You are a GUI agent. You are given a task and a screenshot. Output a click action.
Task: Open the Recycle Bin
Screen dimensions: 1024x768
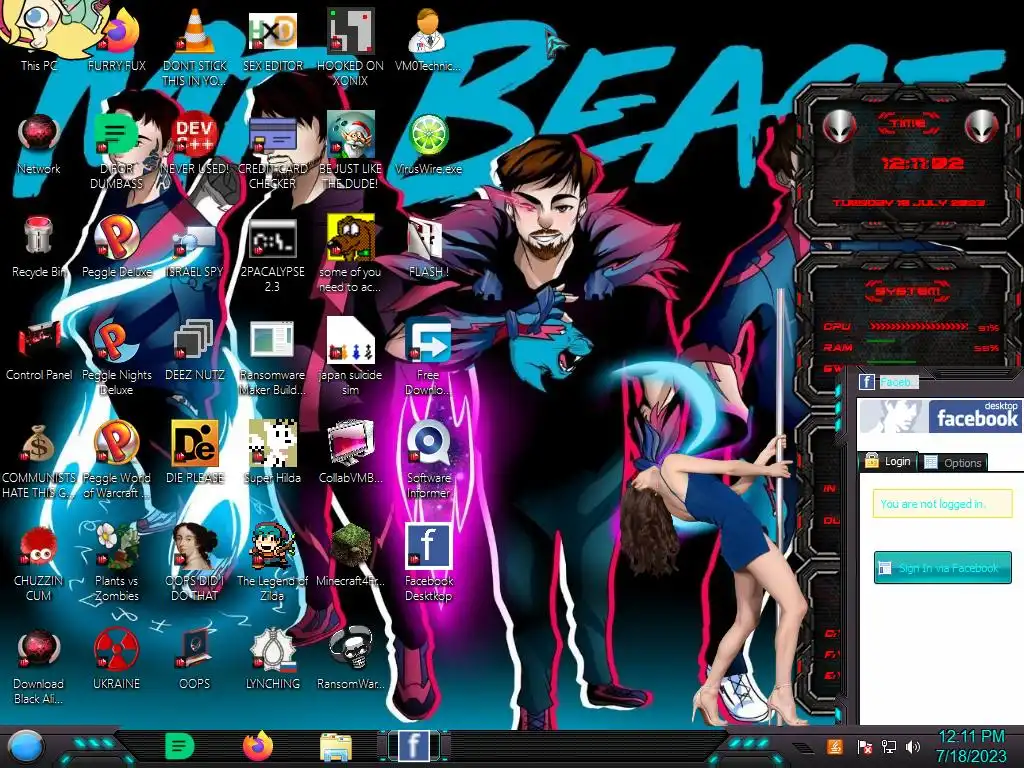39,245
